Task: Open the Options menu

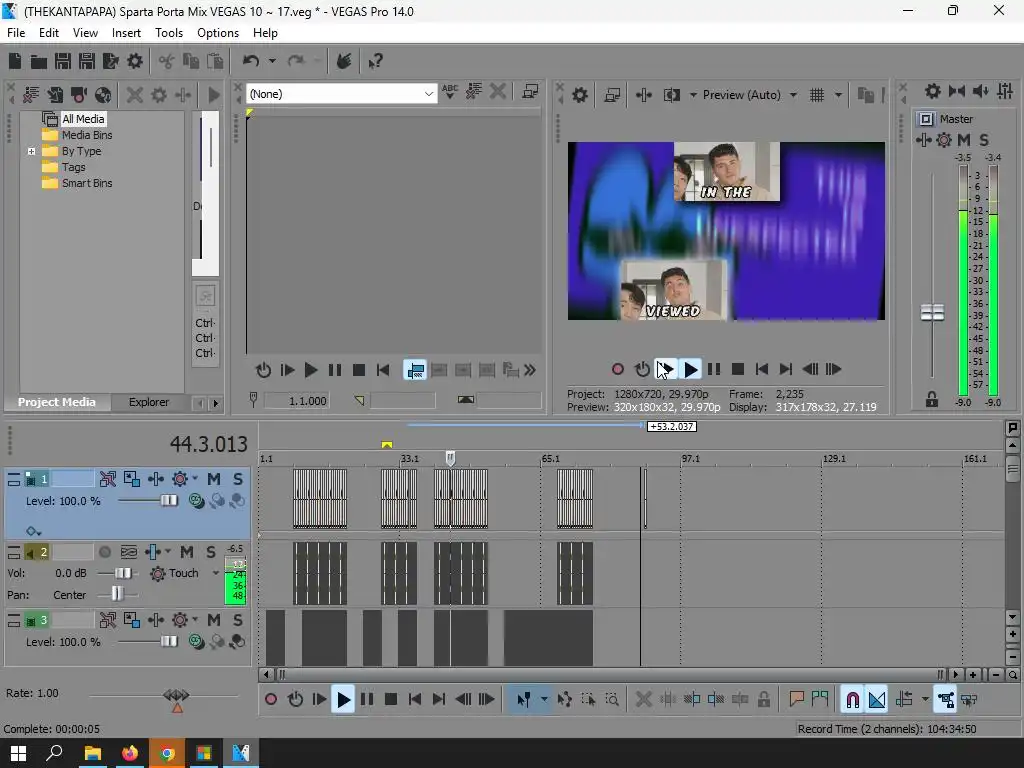Action: [217, 33]
